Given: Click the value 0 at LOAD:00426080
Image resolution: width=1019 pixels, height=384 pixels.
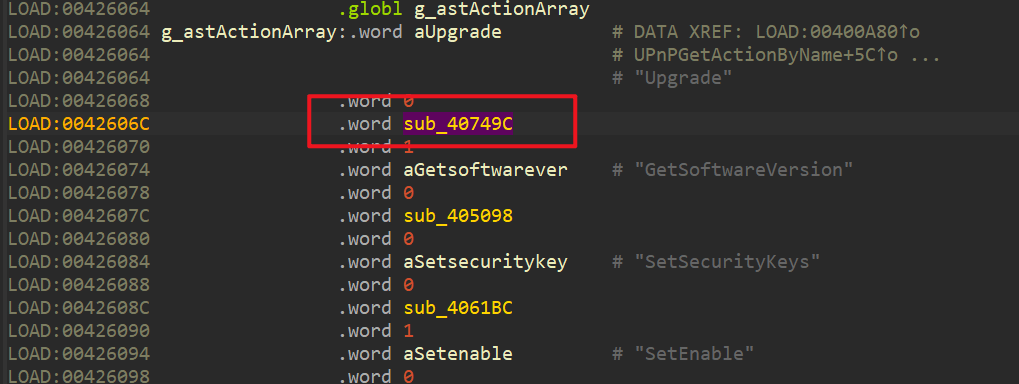Looking at the screenshot, I should [x=409, y=239].
